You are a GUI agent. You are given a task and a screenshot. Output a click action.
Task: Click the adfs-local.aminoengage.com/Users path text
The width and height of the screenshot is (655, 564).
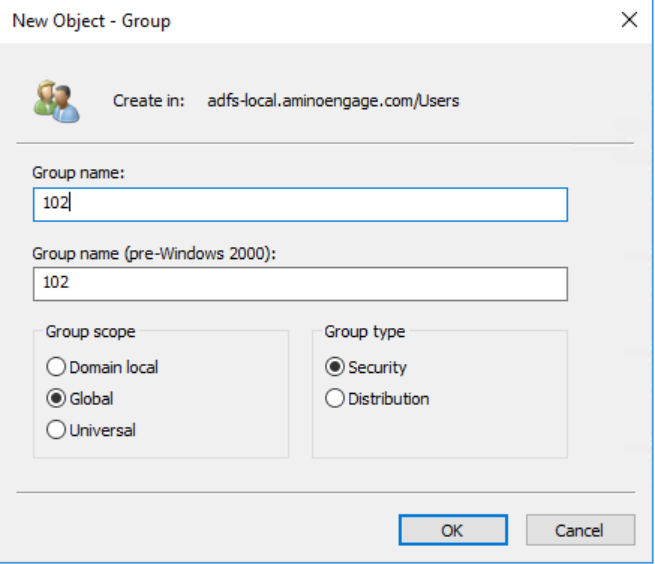tap(333, 101)
